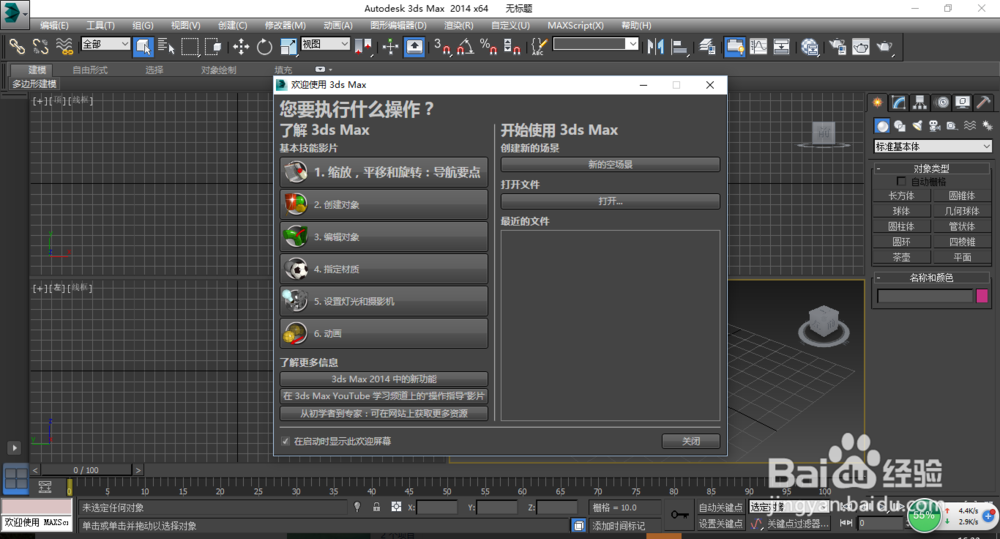Open the 修改器(M) menu
The width and height of the screenshot is (1000, 539).
(285, 26)
